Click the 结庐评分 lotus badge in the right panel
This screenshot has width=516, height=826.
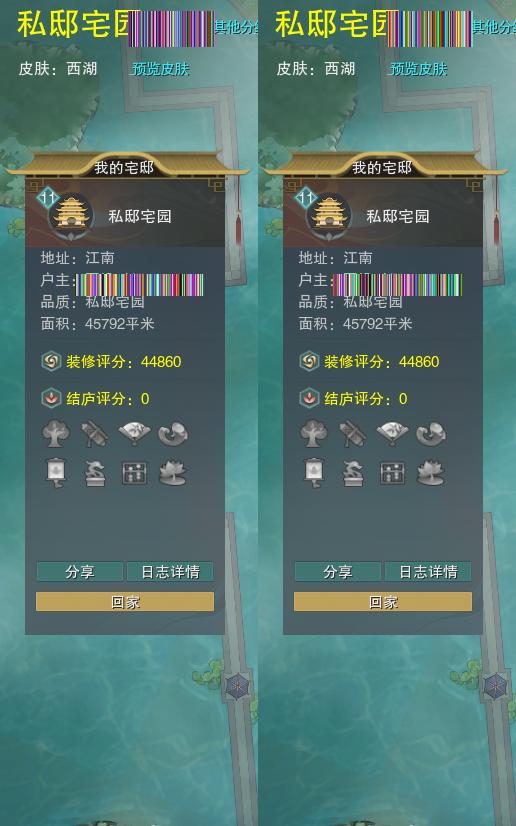[x=309, y=398]
